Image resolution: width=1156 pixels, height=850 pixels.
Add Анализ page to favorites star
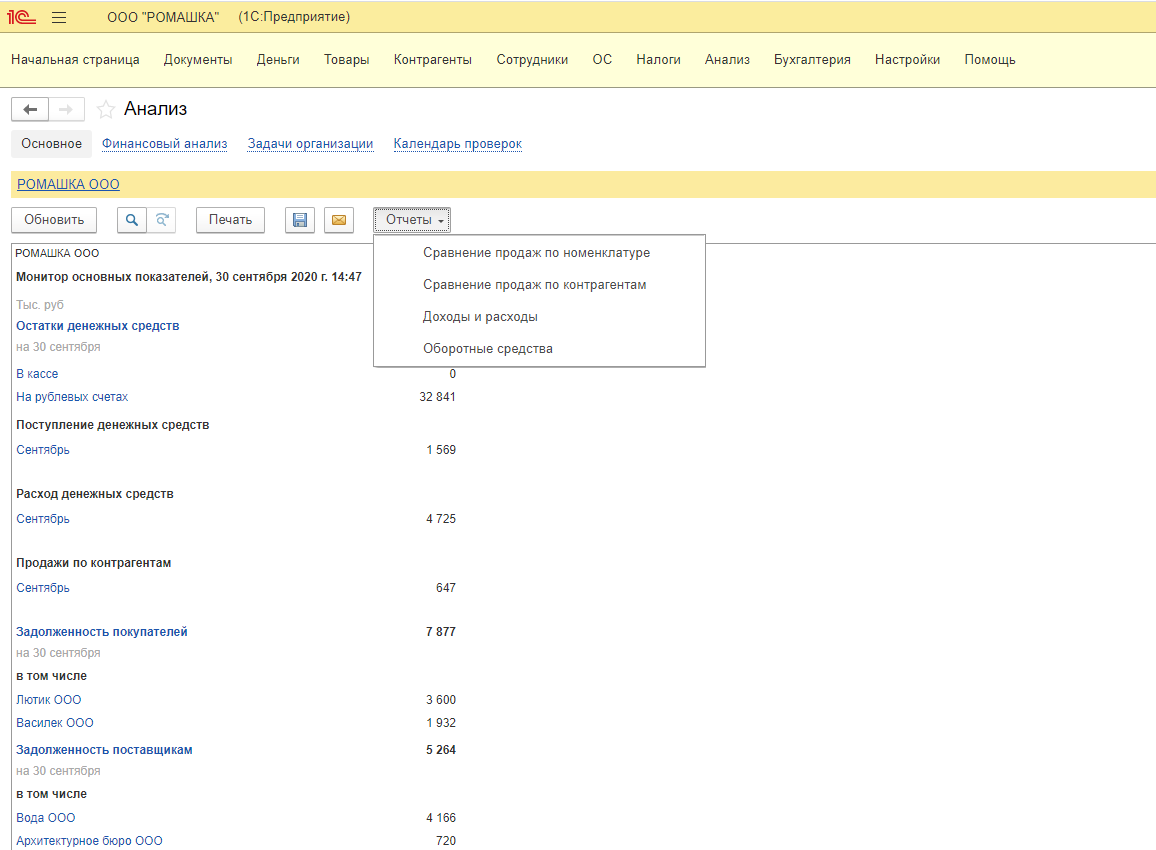[106, 110]
